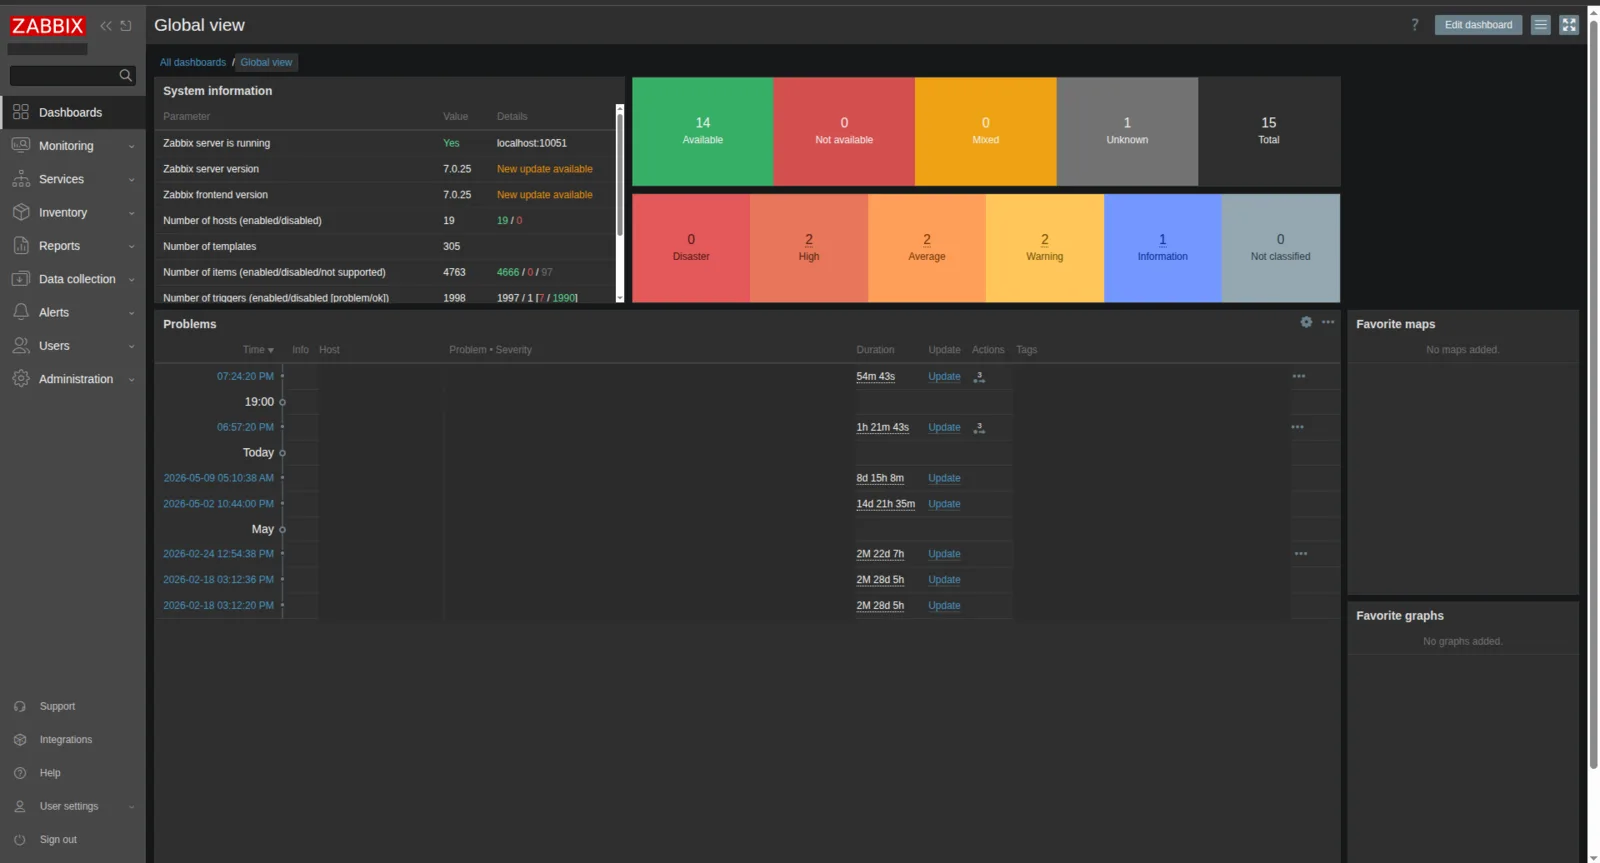
Task: Expand Inventory submenu chevron
Action: pos(131,213)
